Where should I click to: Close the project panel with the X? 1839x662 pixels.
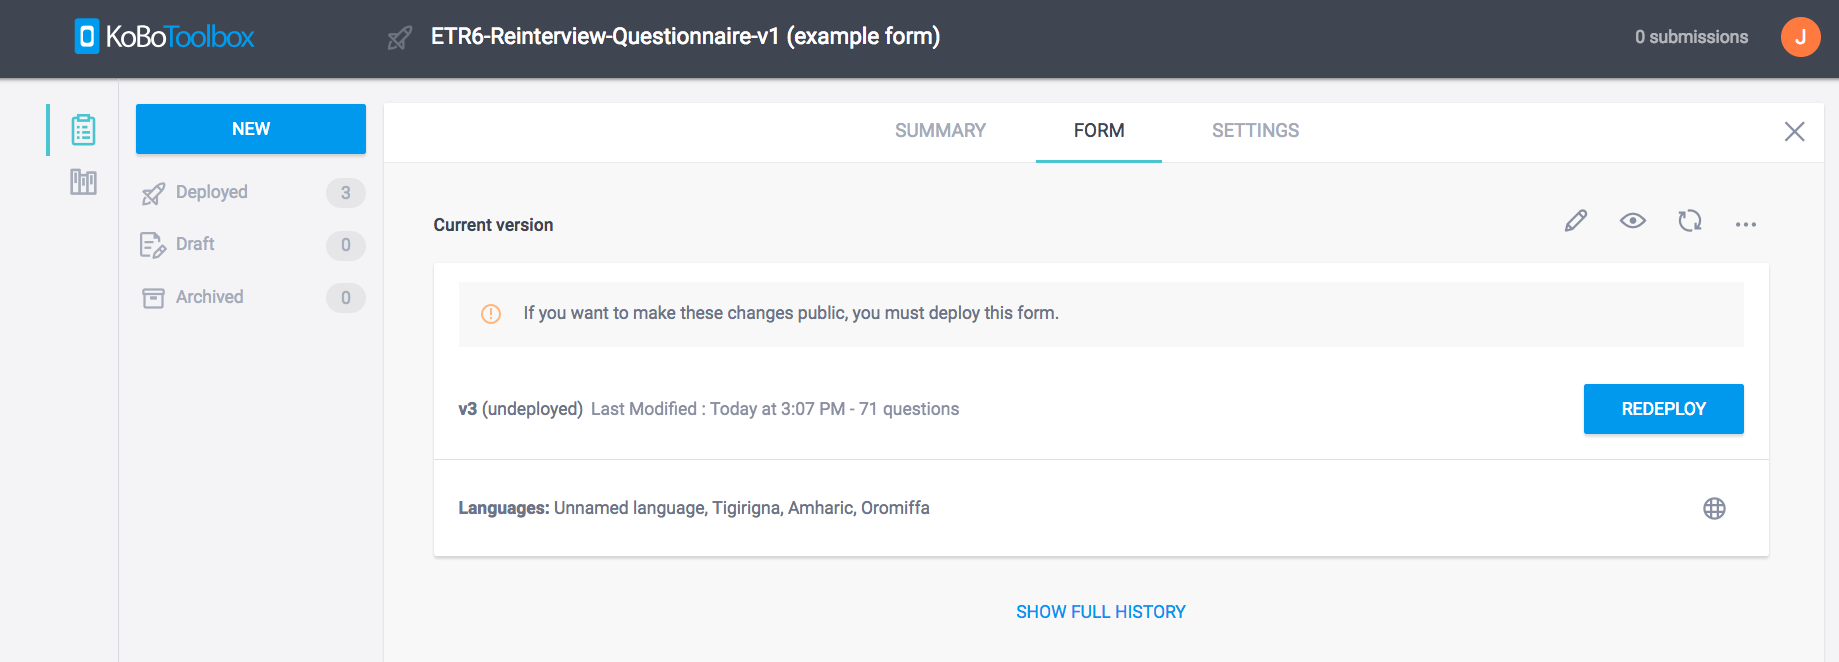[x=1795, y=132]
